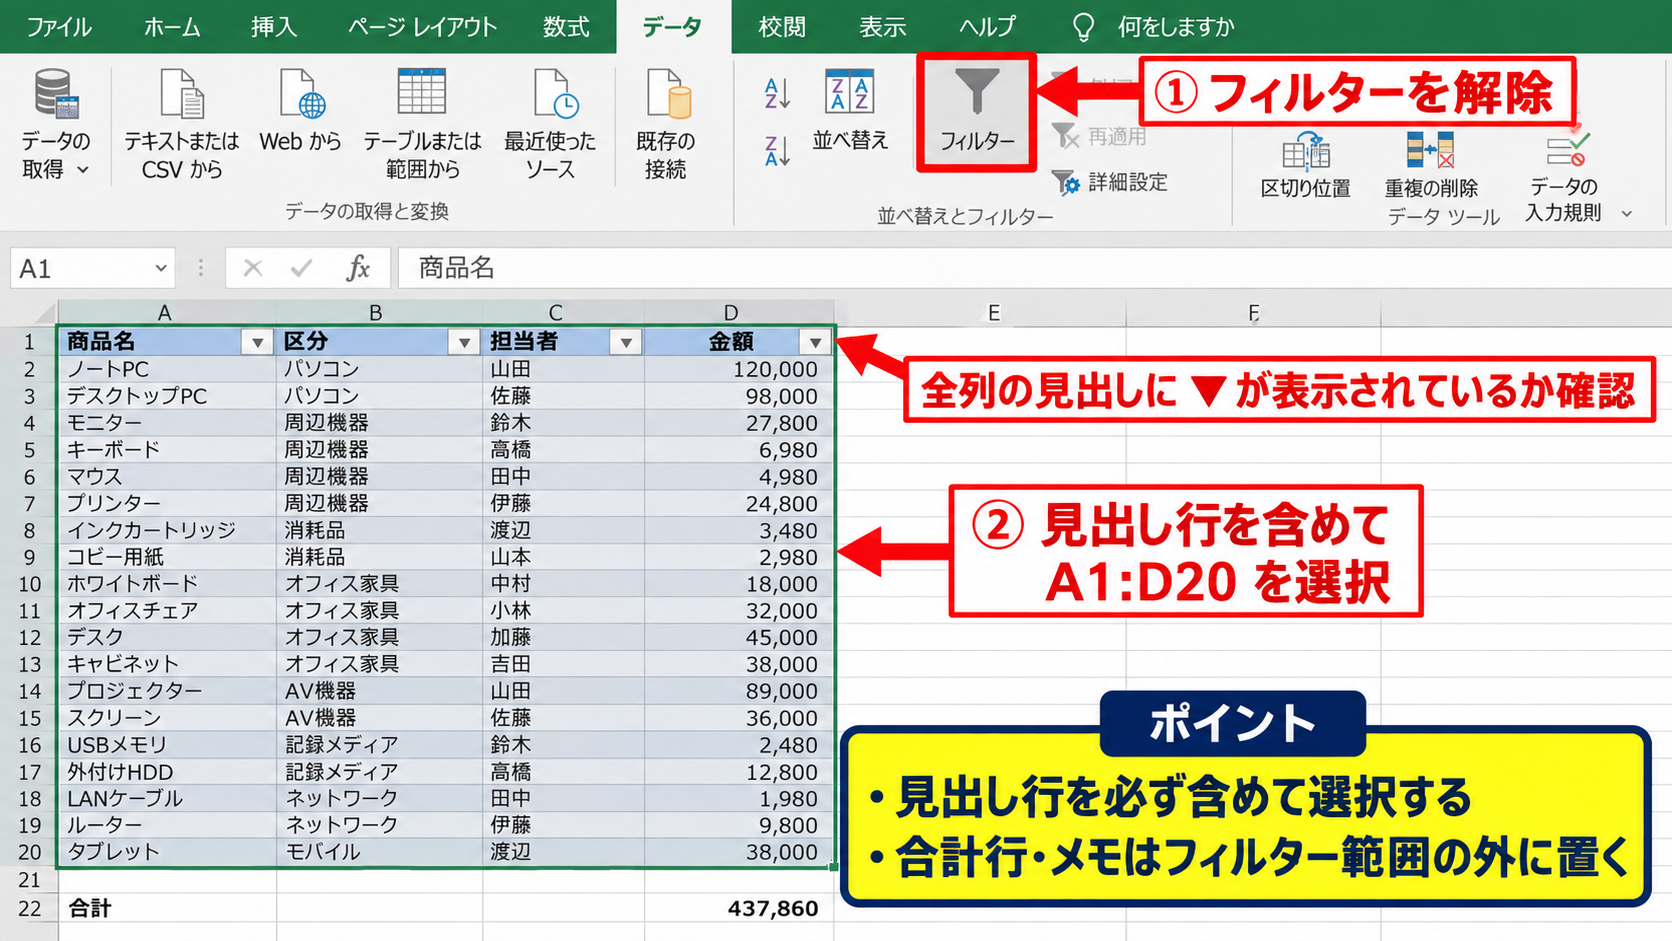This screenshot has width=1672, height=941.
Task: Toggle the フィルター button
Action: point(976,112)
